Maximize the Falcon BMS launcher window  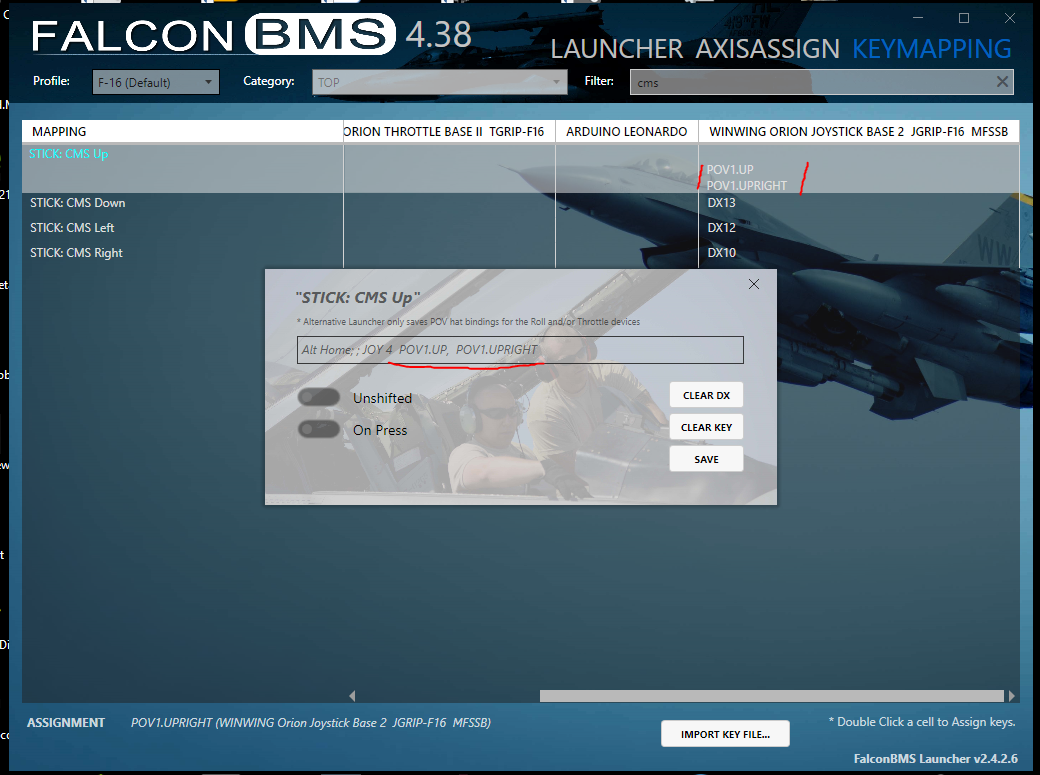point(964,18)
